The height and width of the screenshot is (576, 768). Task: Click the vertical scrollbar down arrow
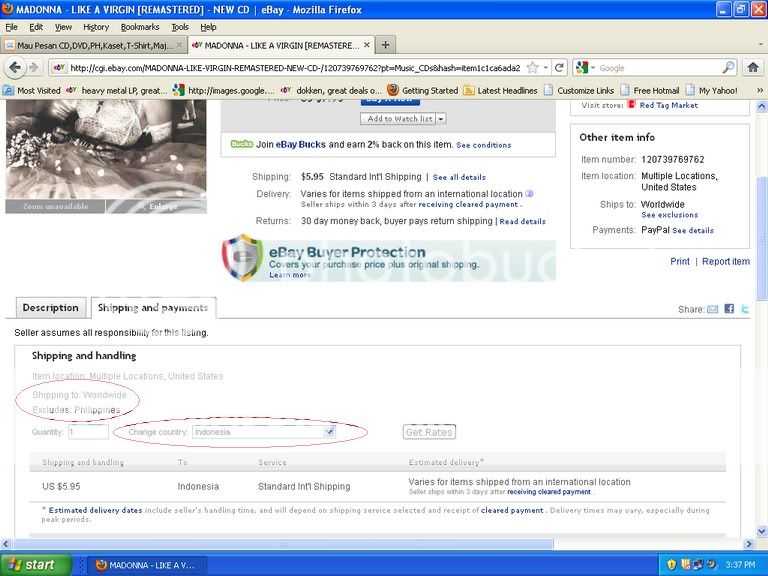tap(762, 531)
